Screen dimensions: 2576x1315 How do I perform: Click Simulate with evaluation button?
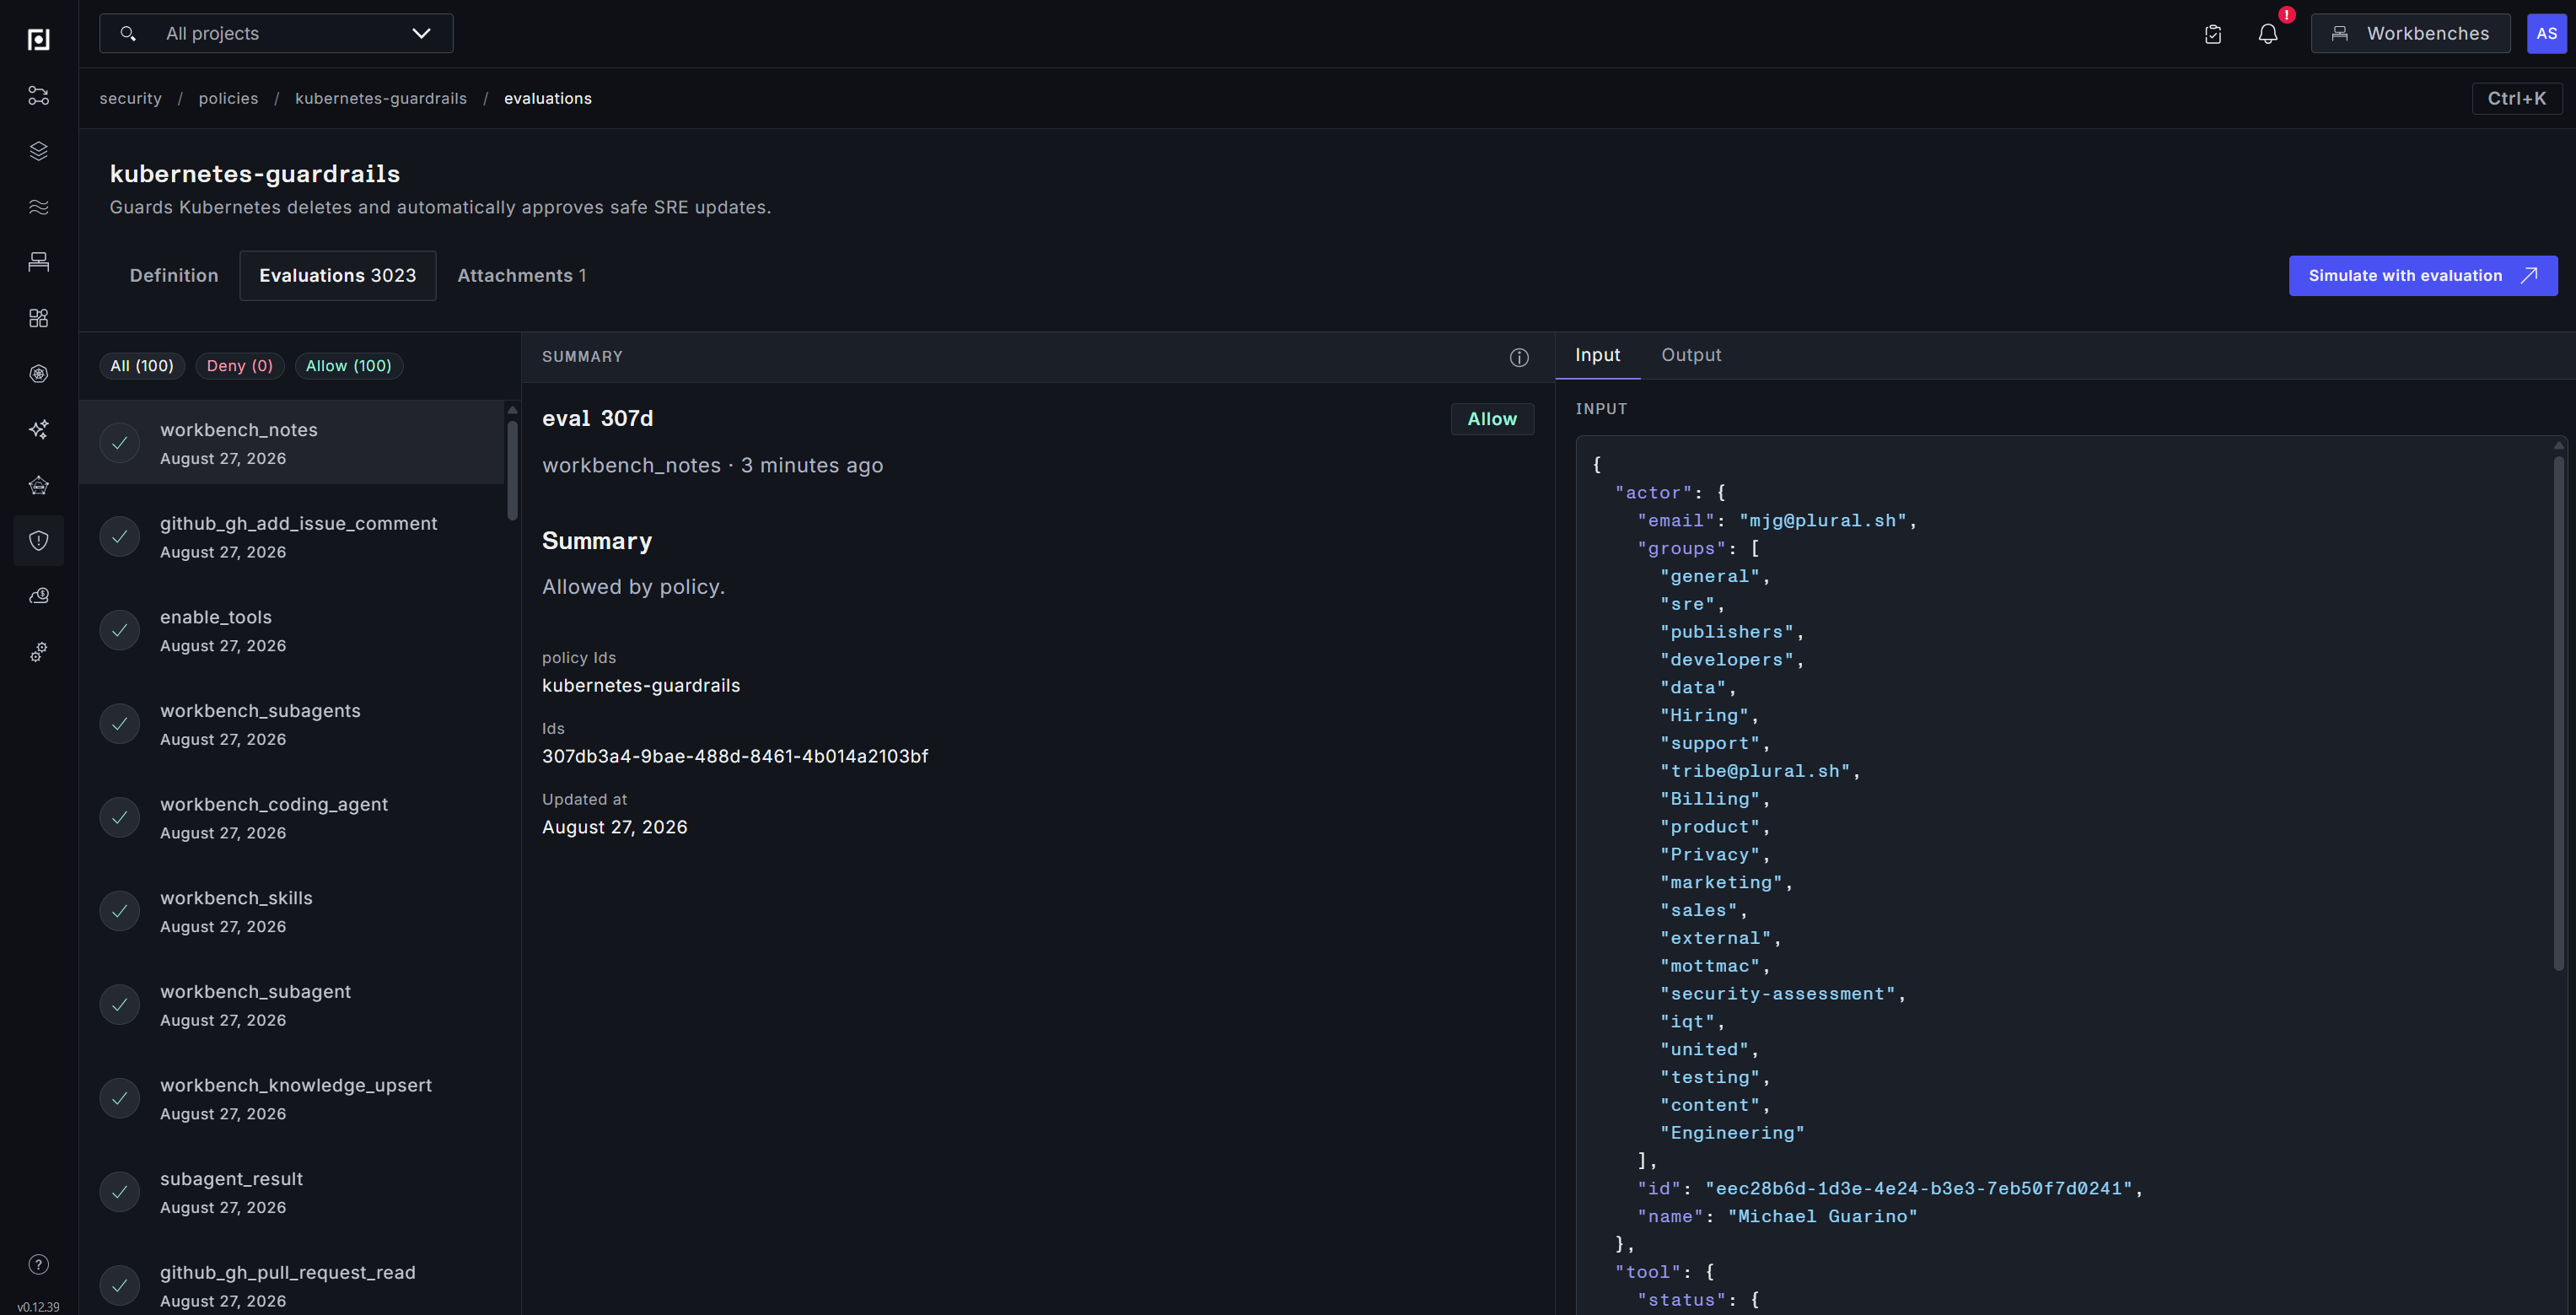tap(2423, 276)
